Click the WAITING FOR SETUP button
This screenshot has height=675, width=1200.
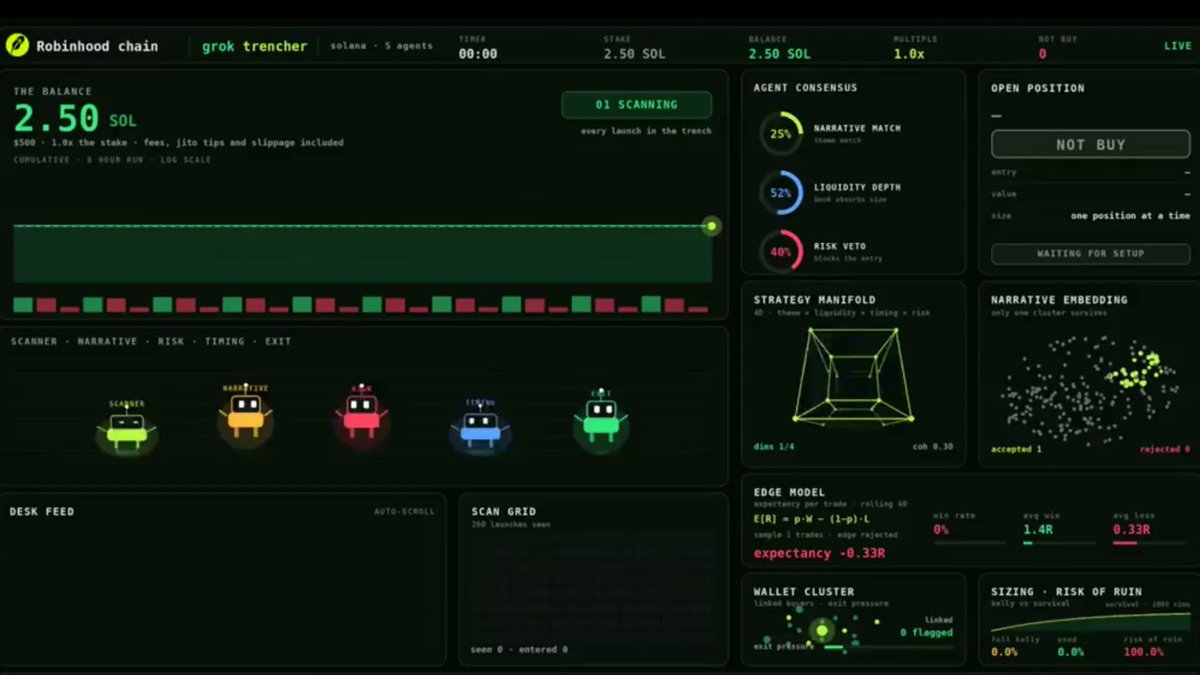point(1090,254)
